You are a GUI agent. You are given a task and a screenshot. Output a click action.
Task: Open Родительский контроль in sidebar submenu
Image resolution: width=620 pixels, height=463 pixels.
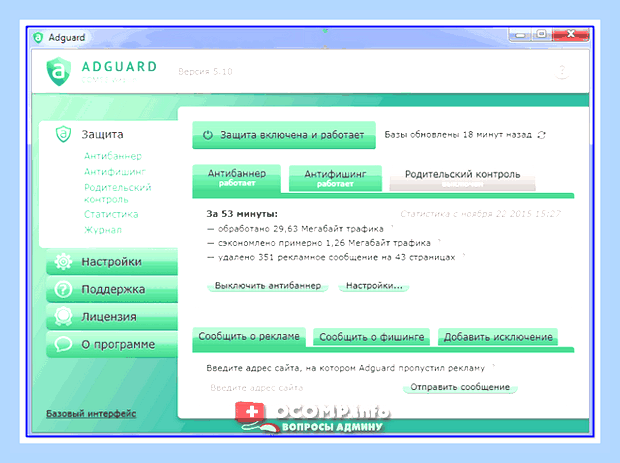coord(117,193)
